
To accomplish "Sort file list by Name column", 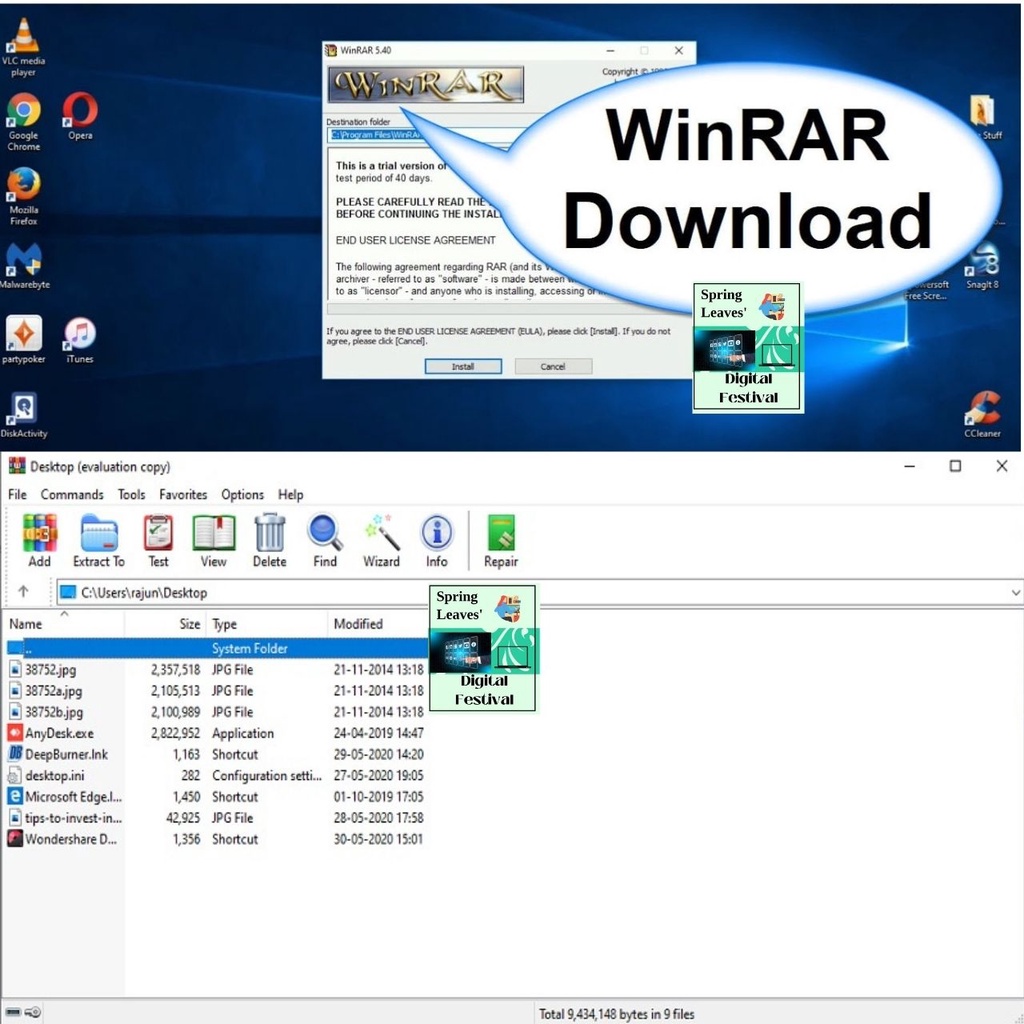I will pyautogui.click(x=26, y=624).
